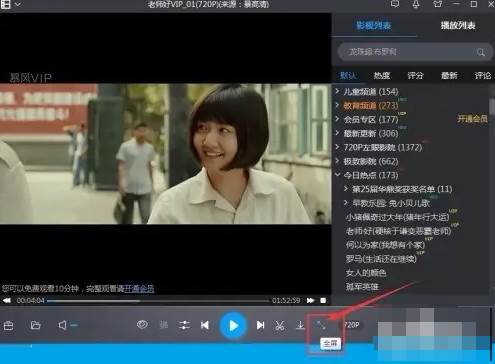Image resolution: width=495 pixels, height=364 pixels.
Task: Switch to the 影视列表 tab
Action: click(374, 25)
